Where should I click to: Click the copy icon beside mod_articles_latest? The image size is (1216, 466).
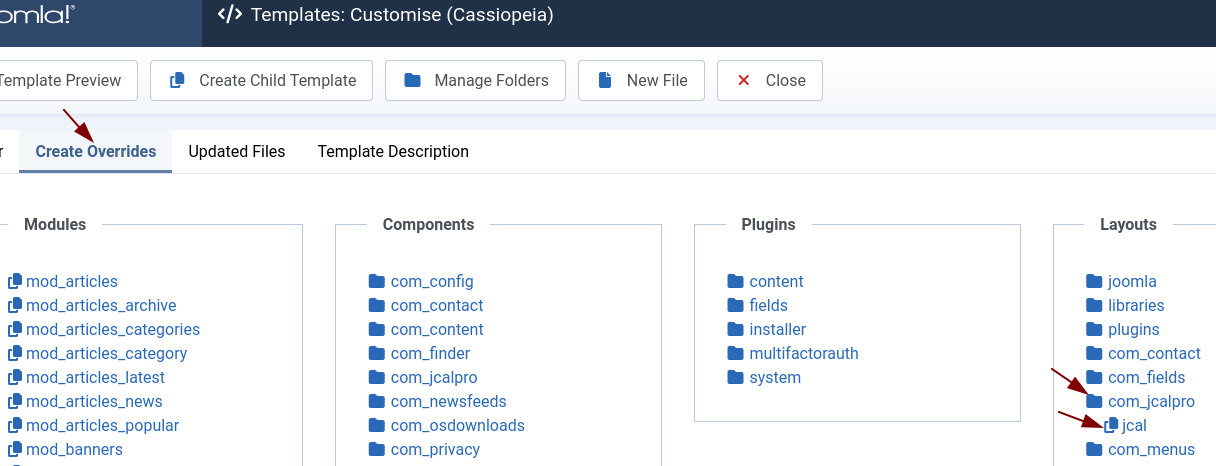pos(15,378)
